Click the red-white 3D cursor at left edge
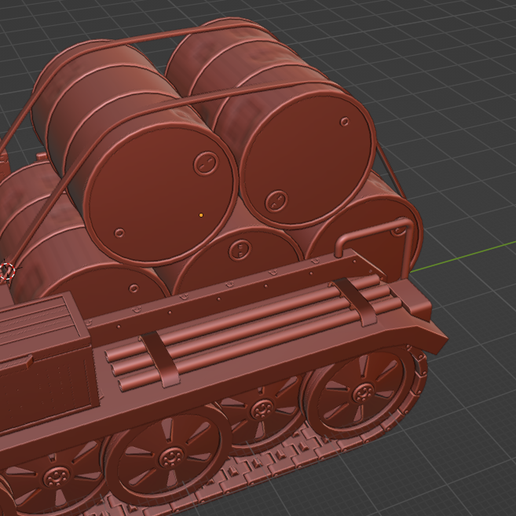This screenshot has width=516, height=516. [x=7, y=270]
